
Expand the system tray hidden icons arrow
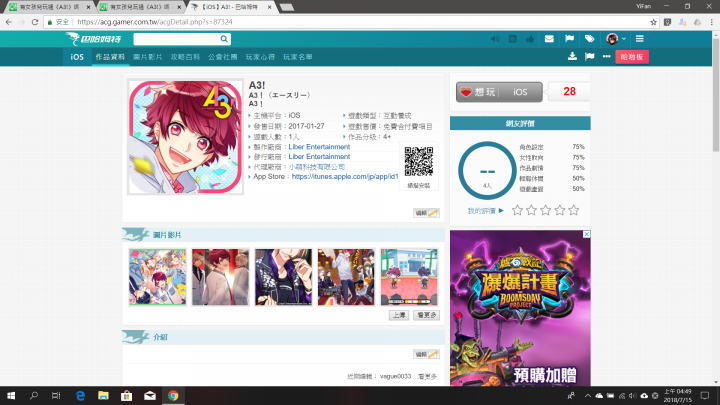point(588,395)
